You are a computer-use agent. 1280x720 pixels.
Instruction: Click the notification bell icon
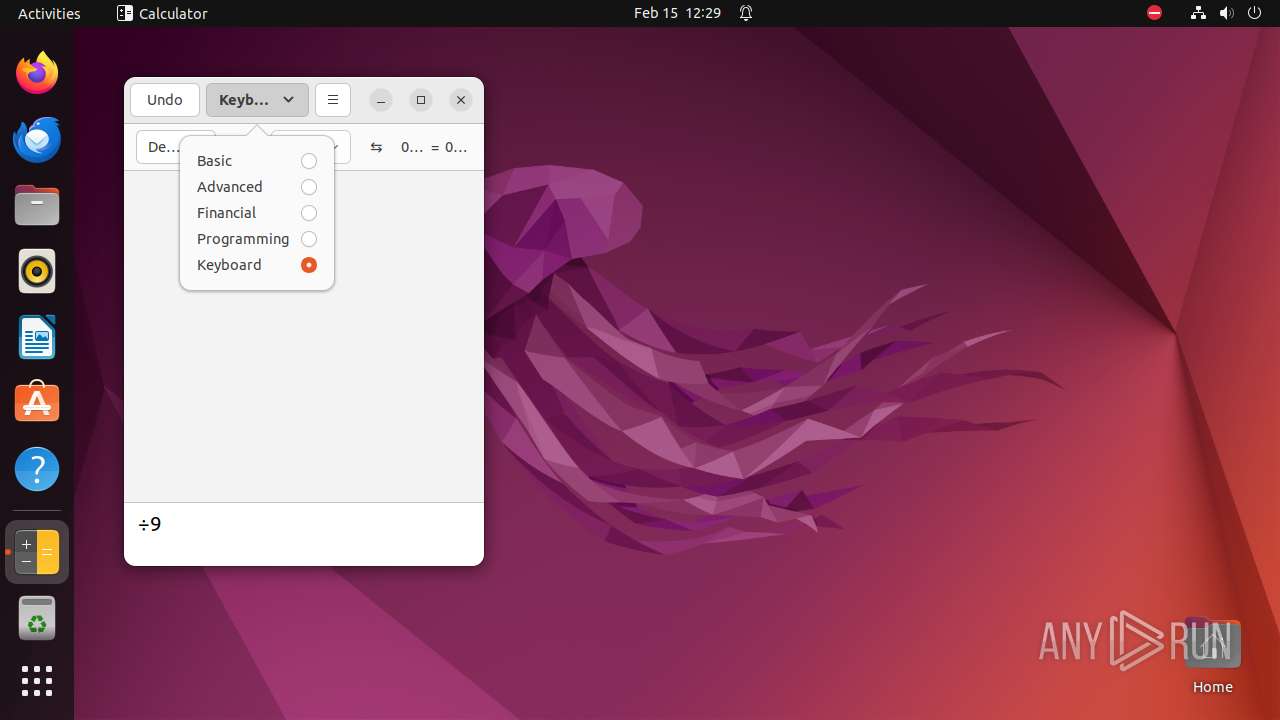pyautogui.click(x=746, y=13)
